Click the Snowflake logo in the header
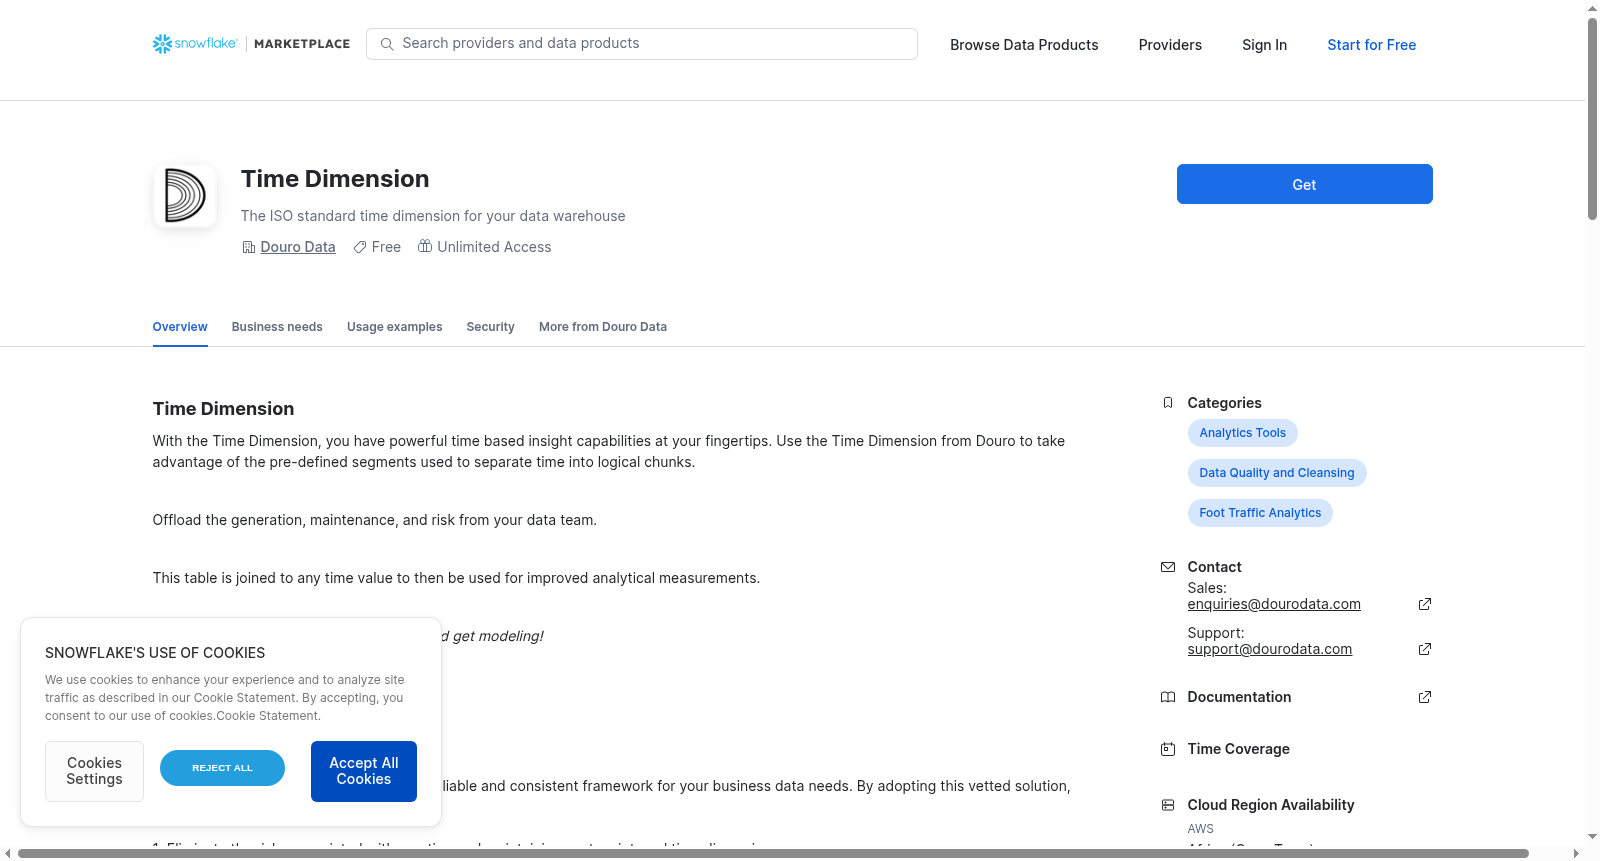The width and height of the screenshot is (1600, 861). coord(195,44)
